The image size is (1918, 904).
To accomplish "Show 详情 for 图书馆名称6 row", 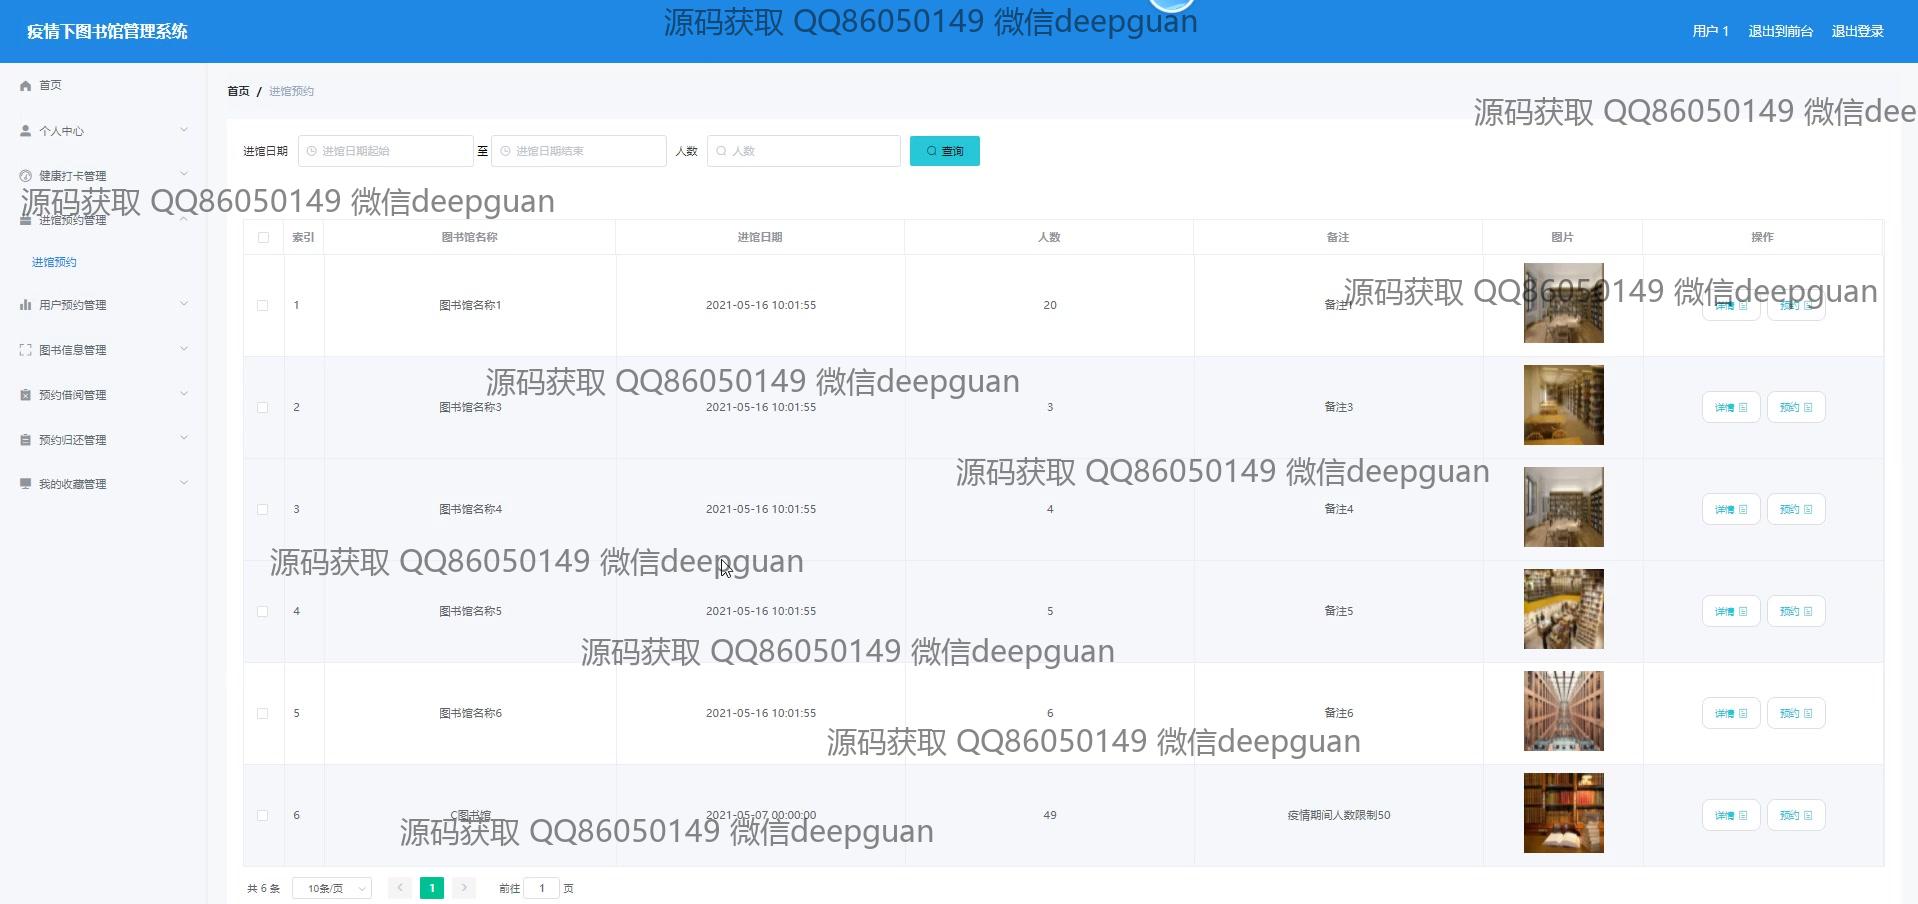I will 1731,713.
